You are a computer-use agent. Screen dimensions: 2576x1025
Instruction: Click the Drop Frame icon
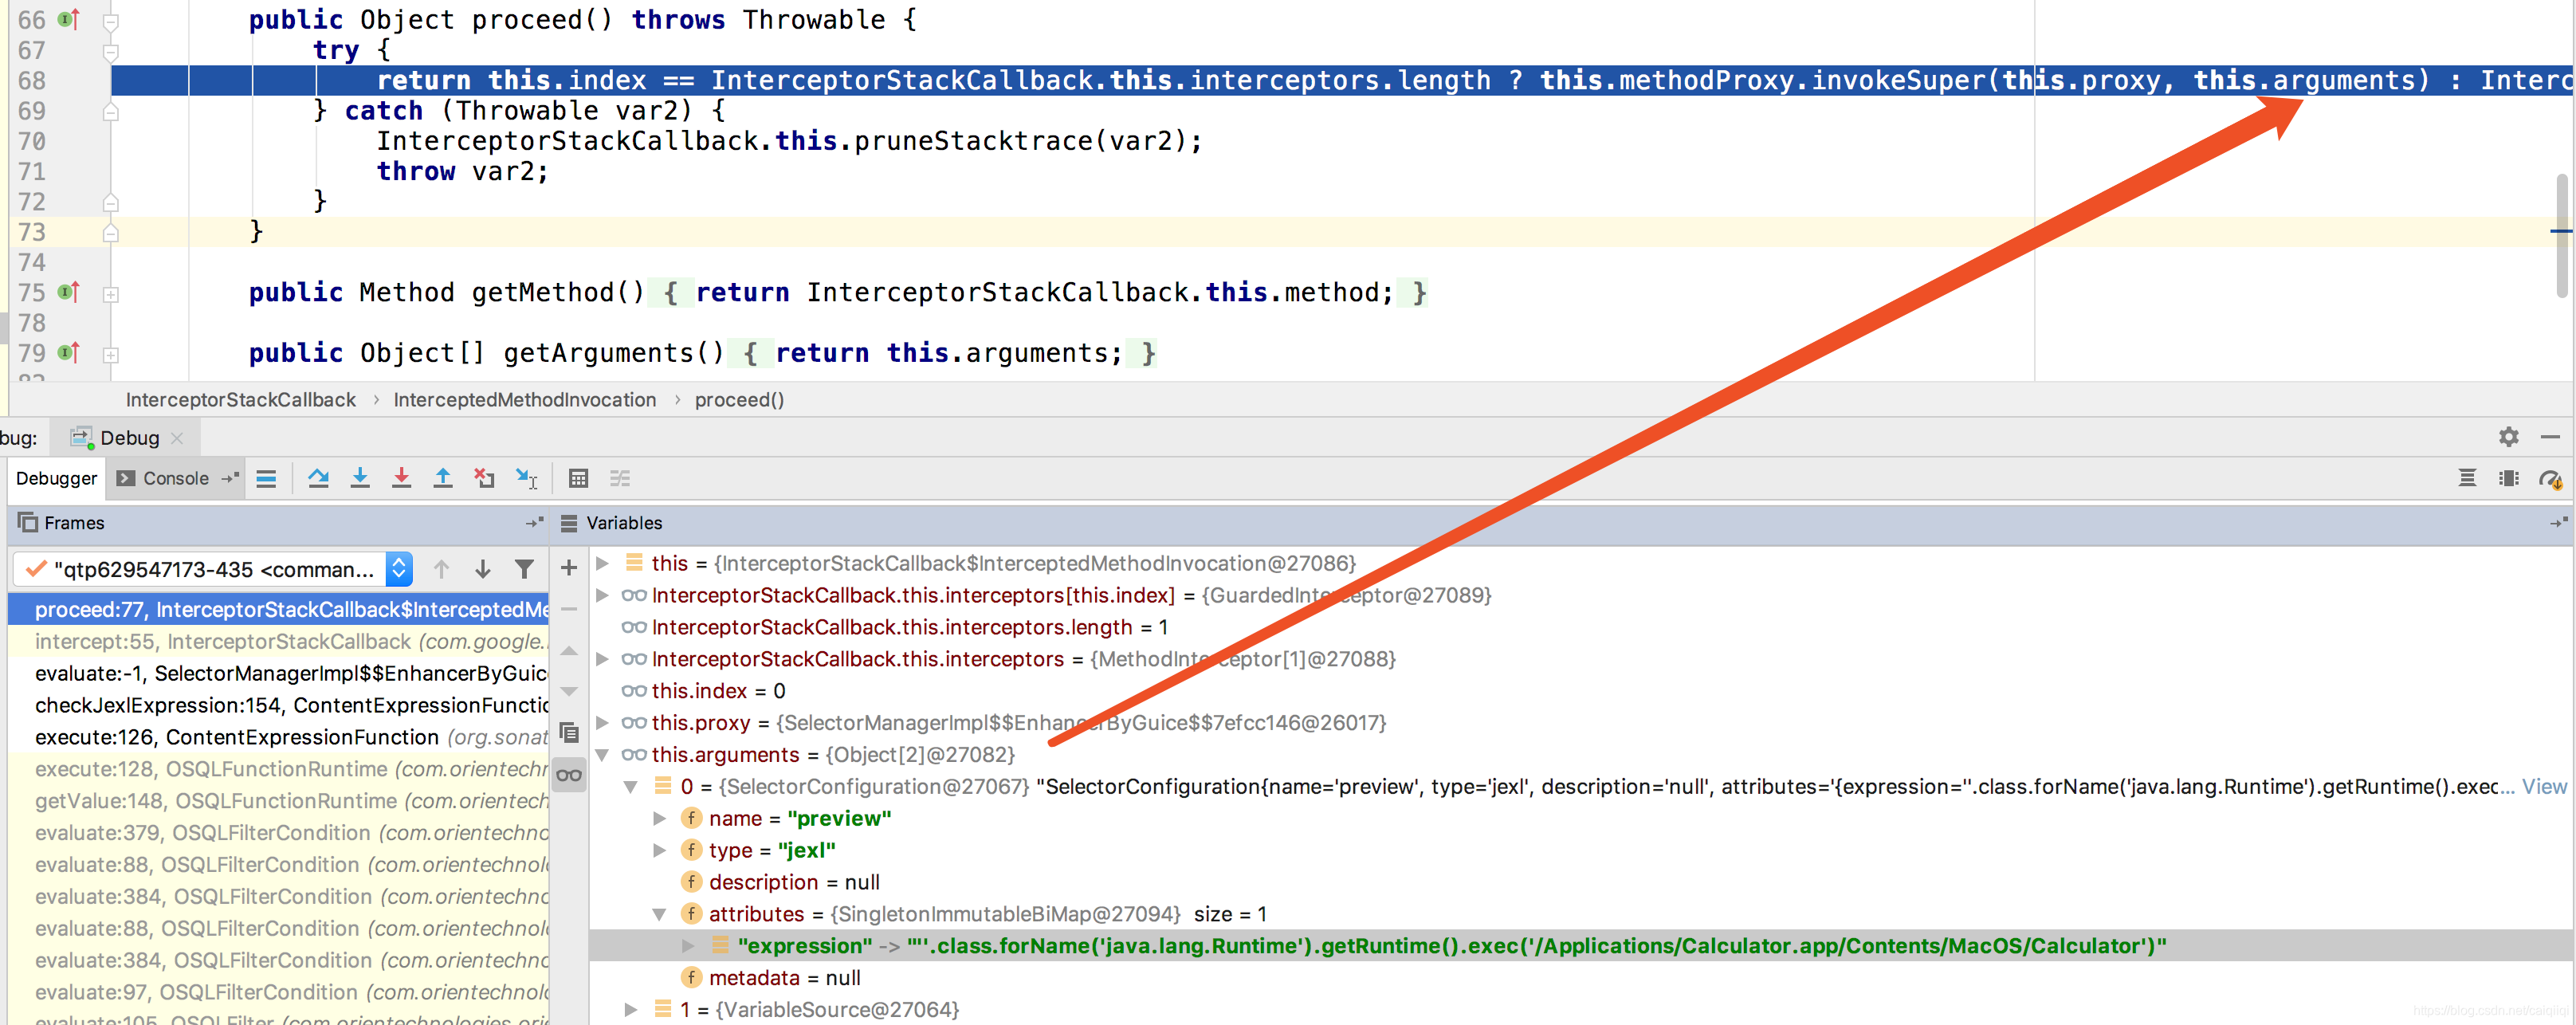point(484,479)
